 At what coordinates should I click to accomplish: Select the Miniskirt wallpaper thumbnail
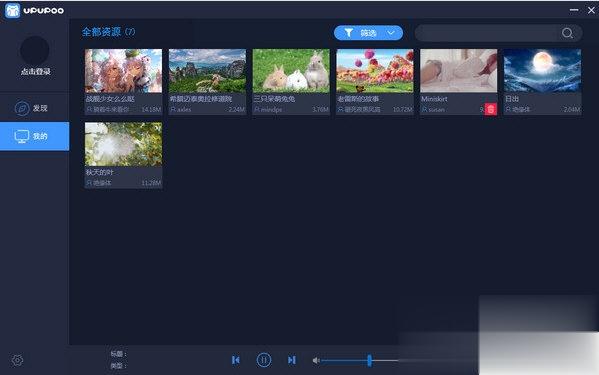(x=459, y=71)
